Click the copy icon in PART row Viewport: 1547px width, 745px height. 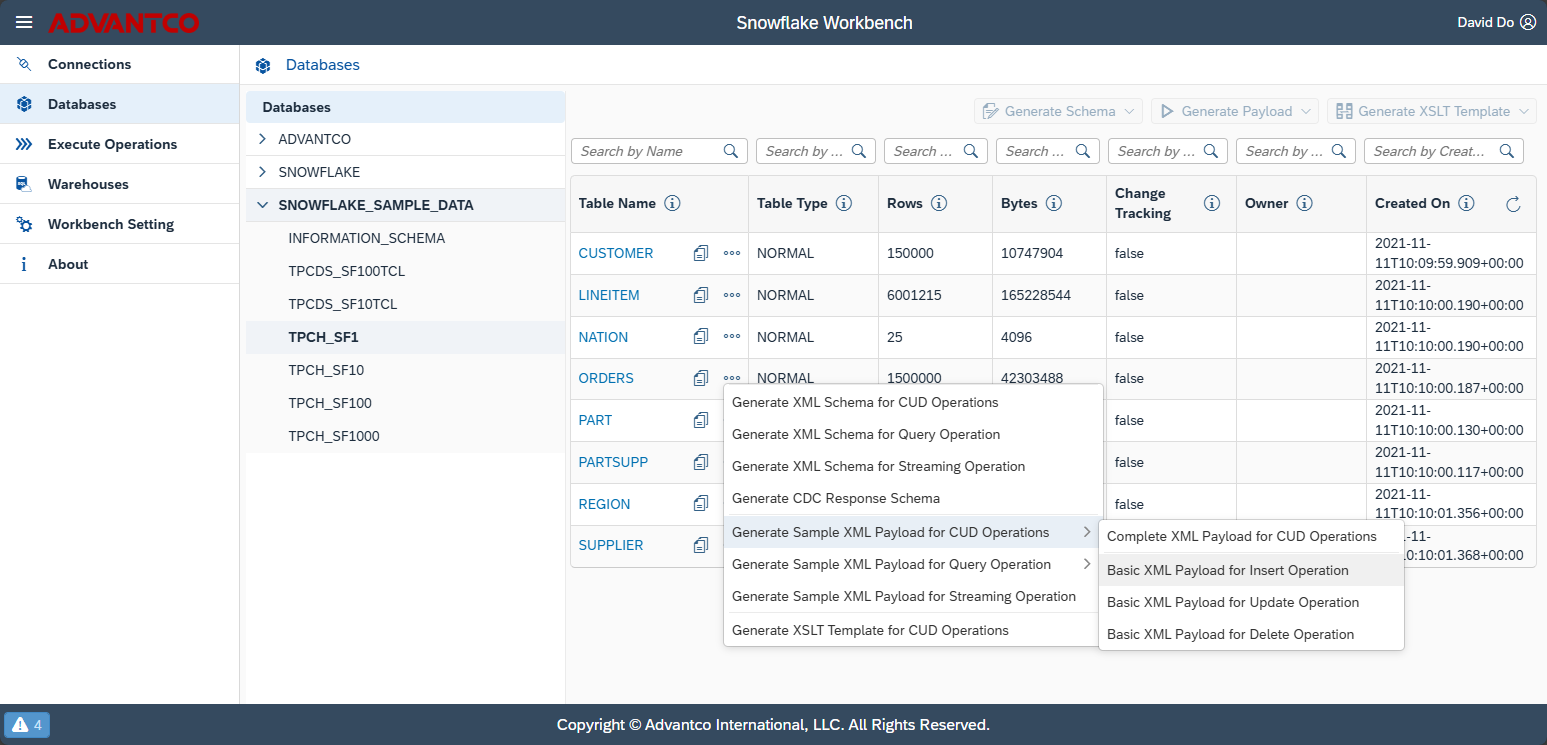[x=701, y=420]
